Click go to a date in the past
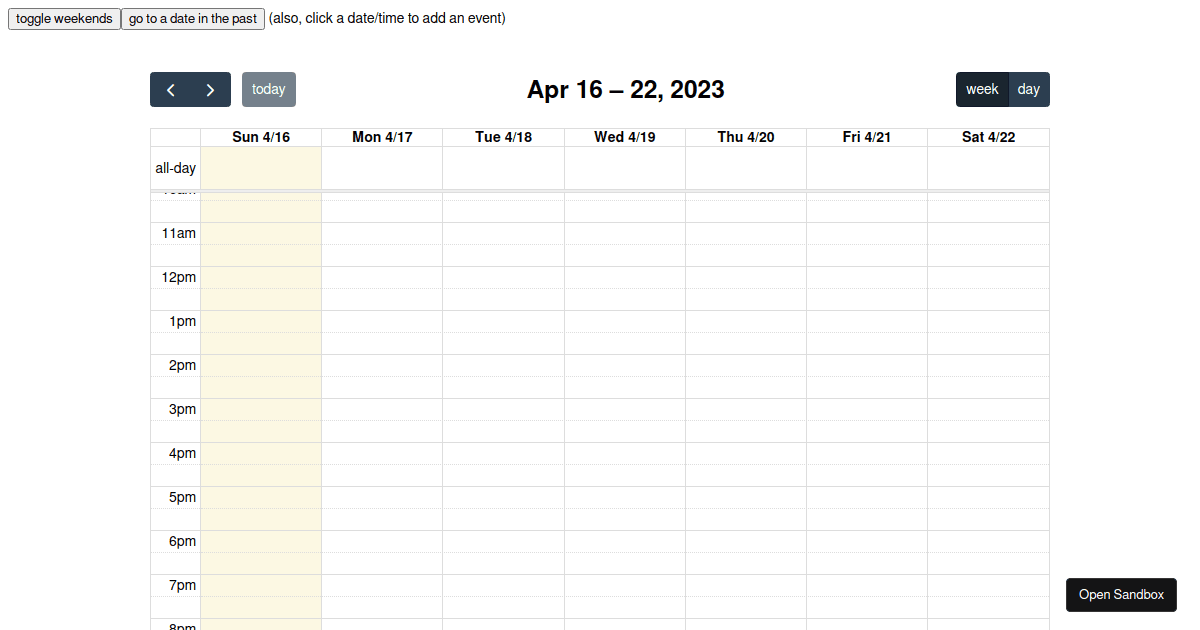The width and height of the screenshot is (1200, 630). [x=193, y=18]
